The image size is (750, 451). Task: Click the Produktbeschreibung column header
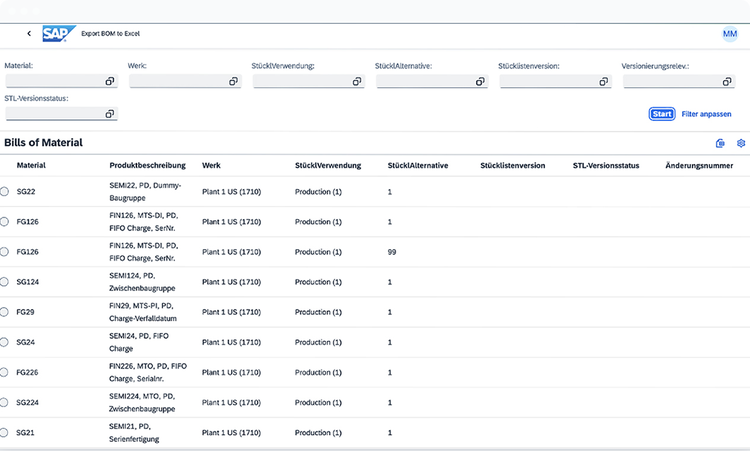click(x=147, y=165)
